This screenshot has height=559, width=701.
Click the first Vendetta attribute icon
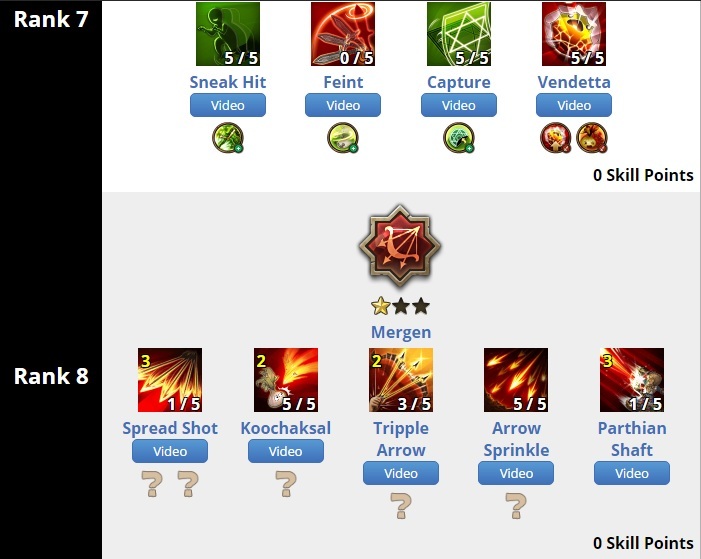556,138
